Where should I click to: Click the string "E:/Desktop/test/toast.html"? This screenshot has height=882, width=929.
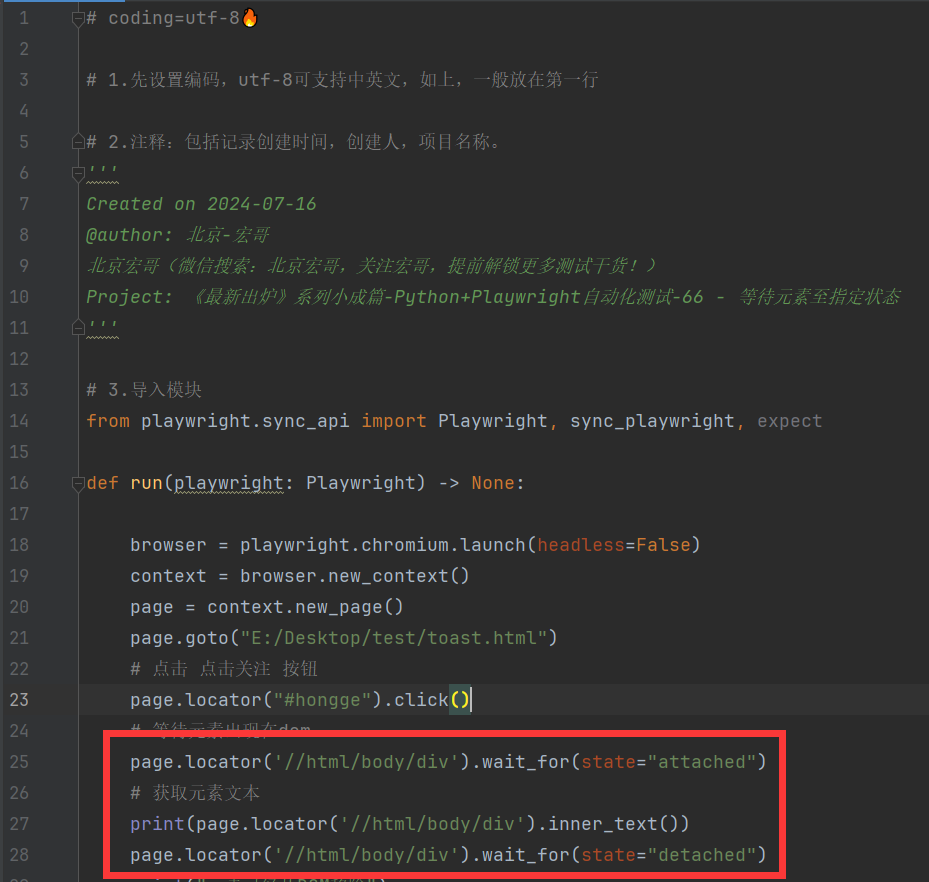393,638
